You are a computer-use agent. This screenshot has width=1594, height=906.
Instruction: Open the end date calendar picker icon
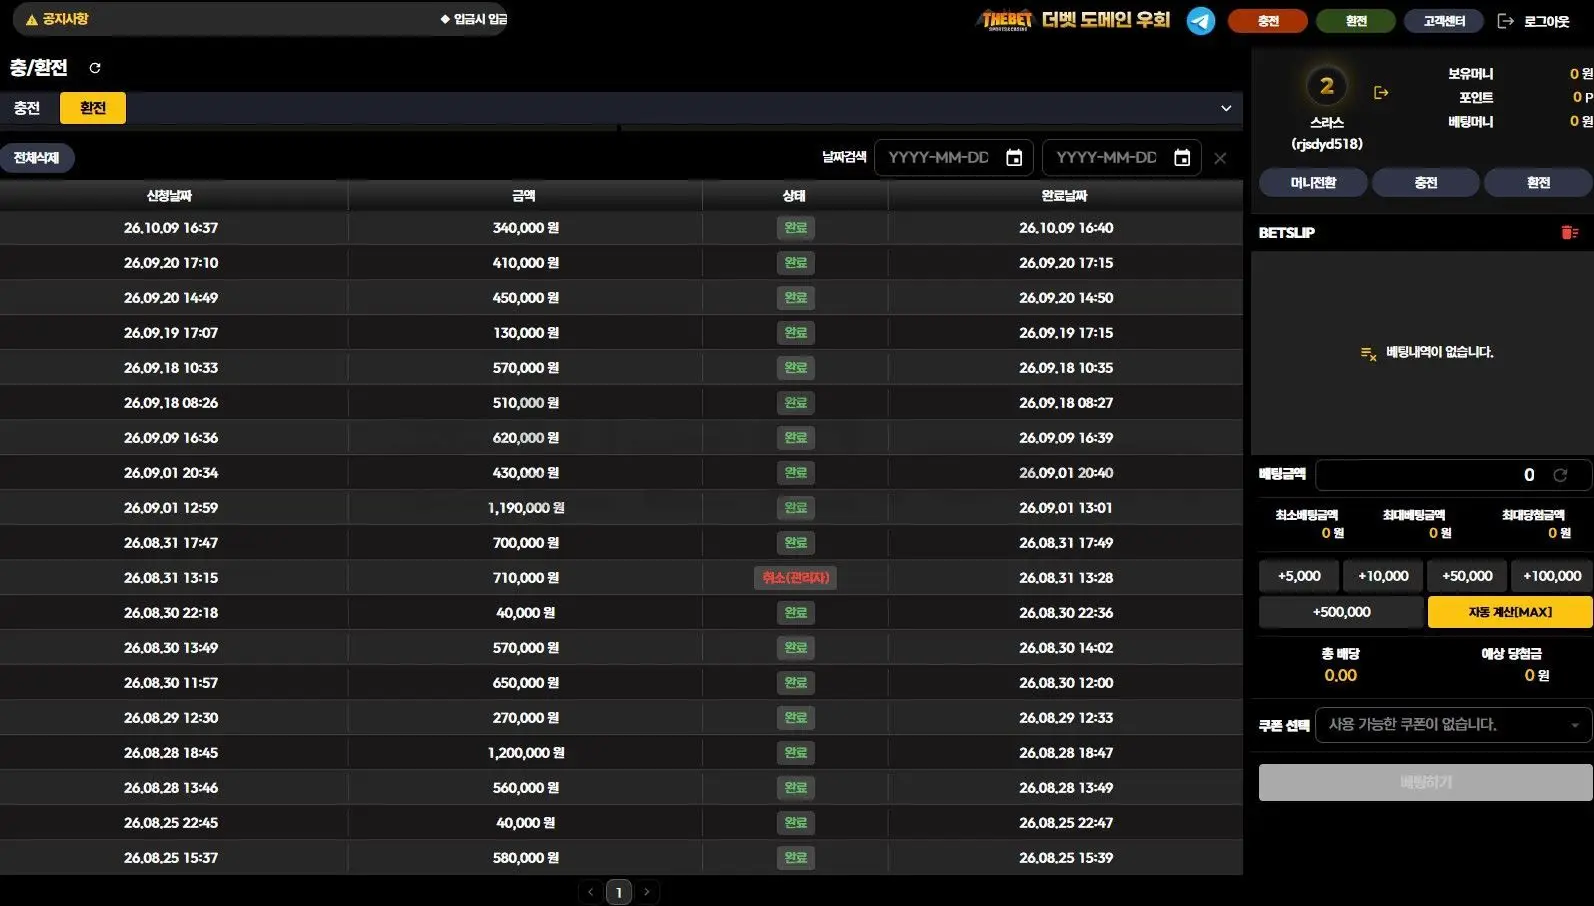click(x=1182, y=158)
